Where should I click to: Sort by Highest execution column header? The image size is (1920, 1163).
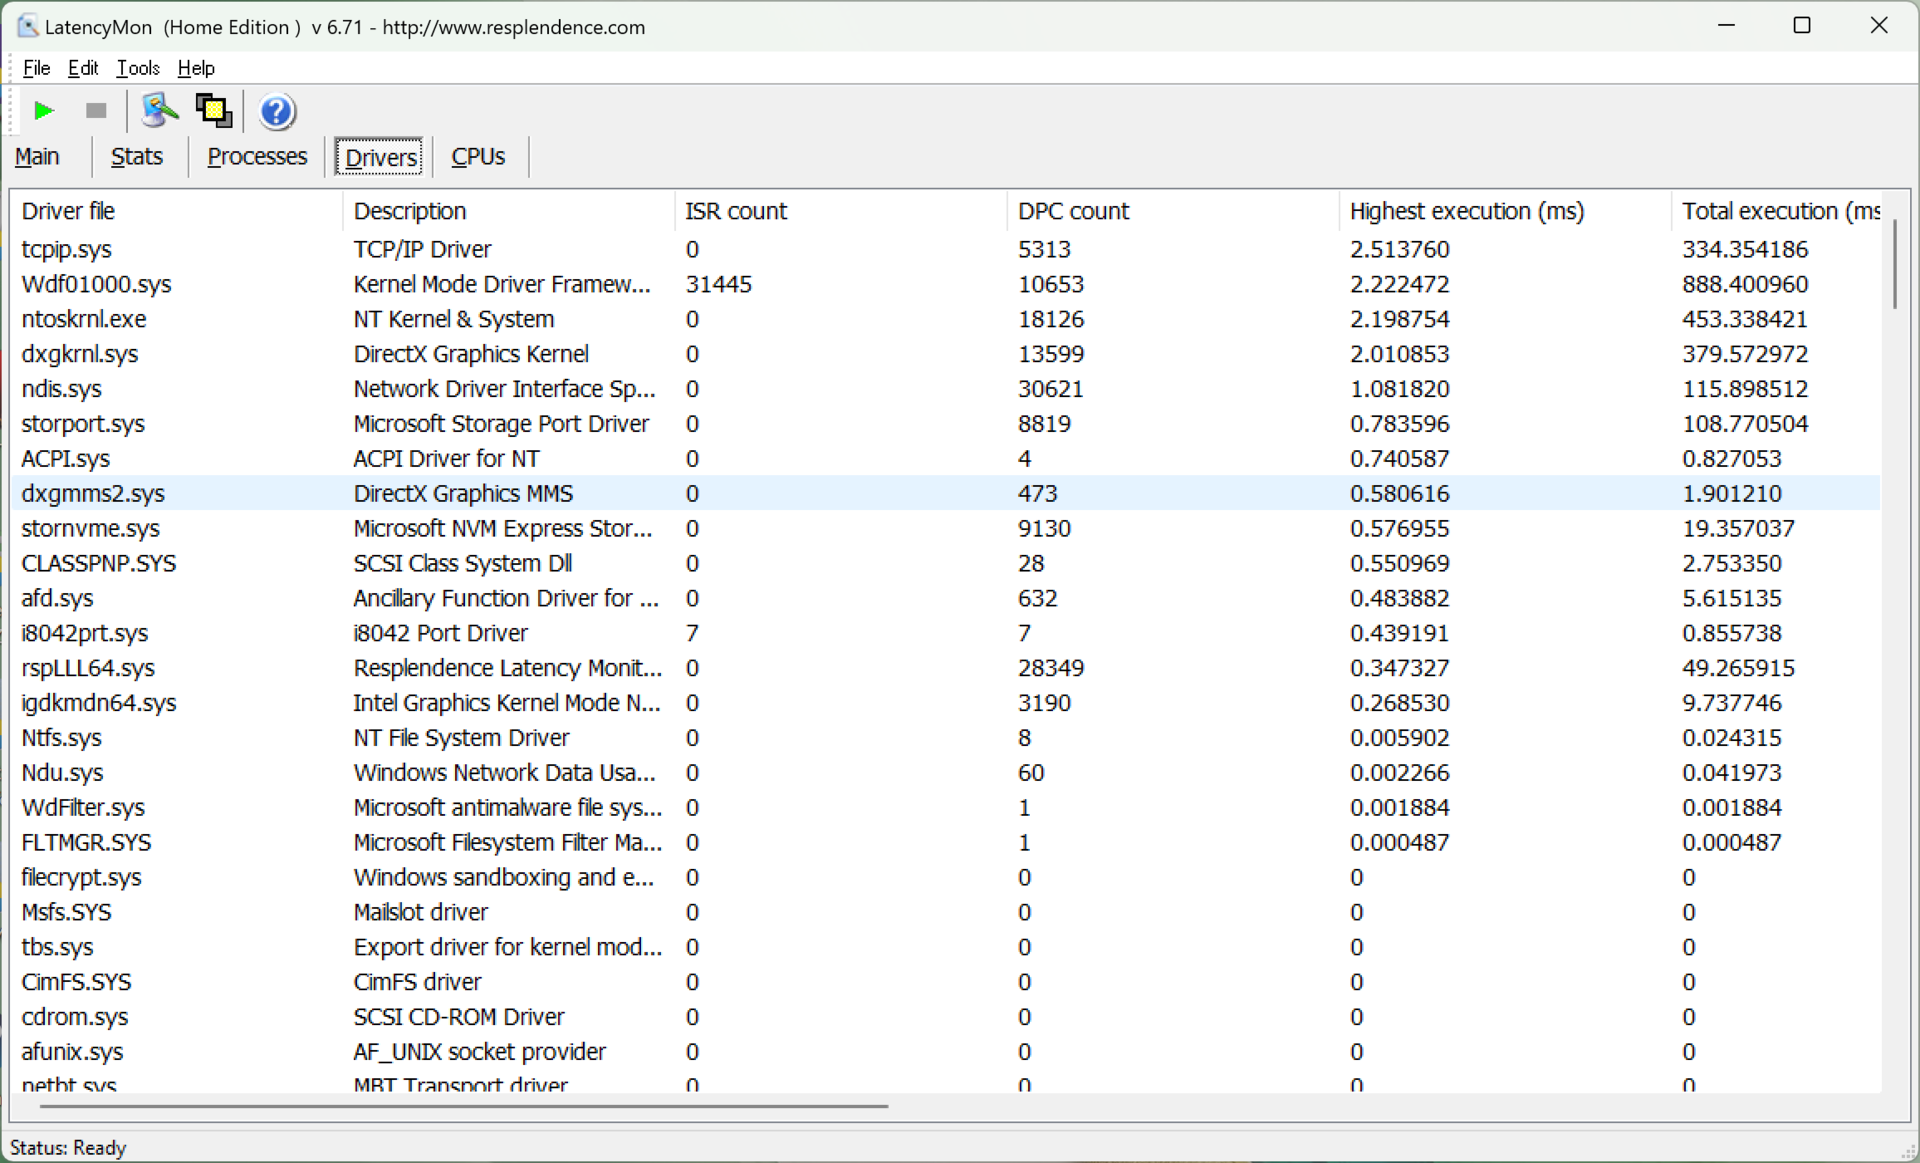(1466, 211)
